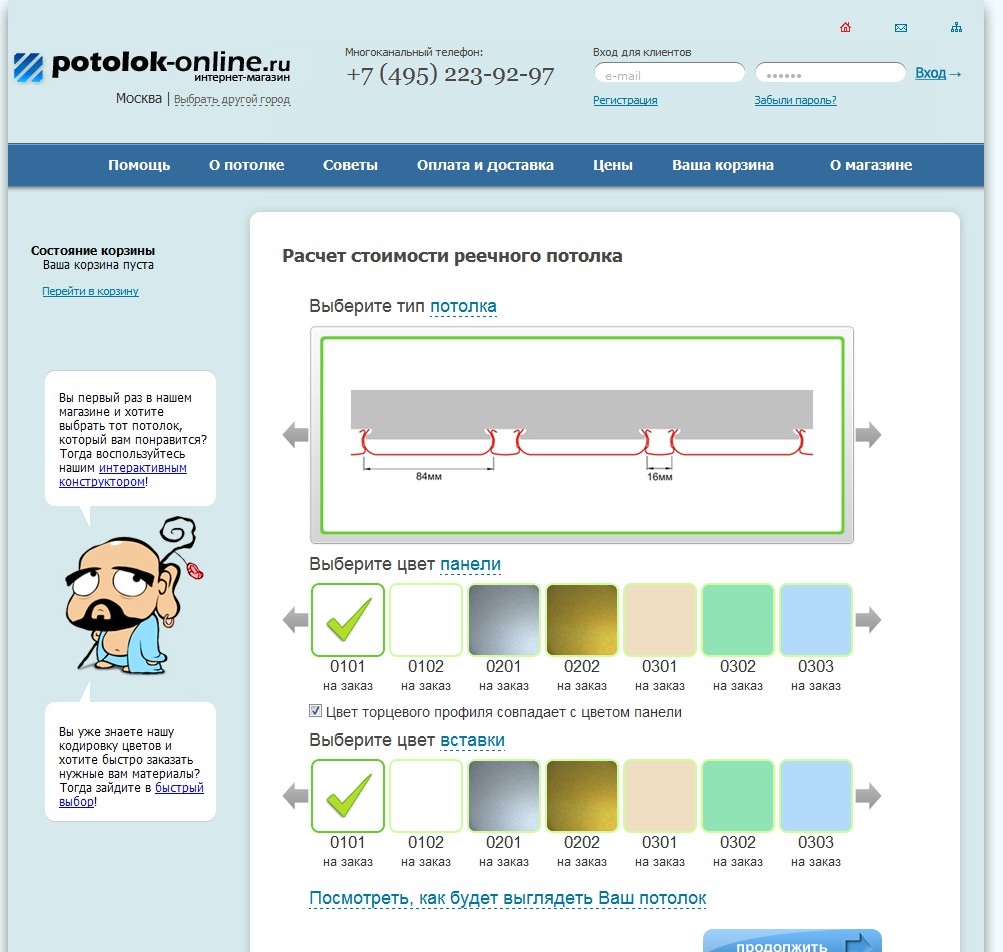Click Забыли пароль? link
The image size is (1003, 952).
[x=795, y=100]
